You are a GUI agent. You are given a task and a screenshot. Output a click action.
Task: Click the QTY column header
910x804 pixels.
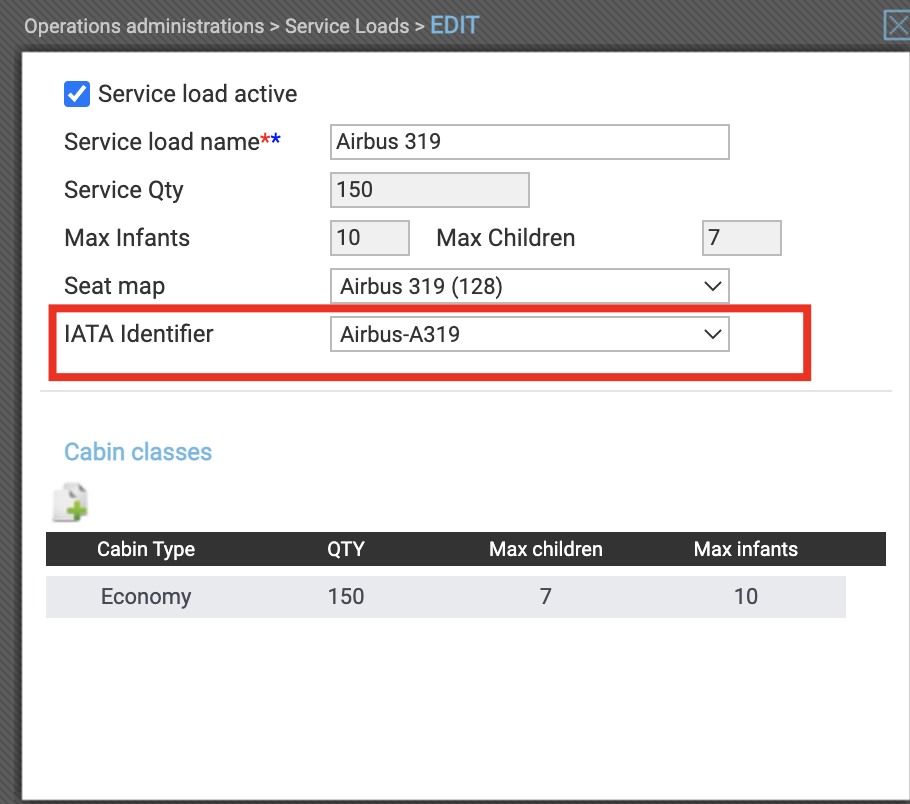[x=346, y=549]
